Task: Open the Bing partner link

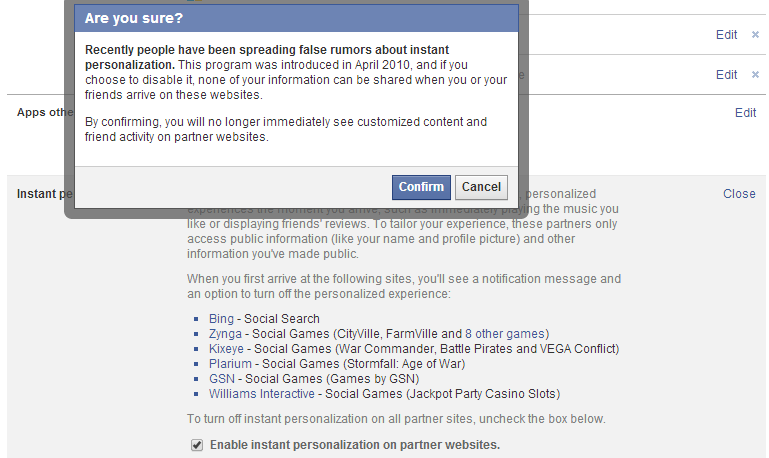Action: pos(221,319)
